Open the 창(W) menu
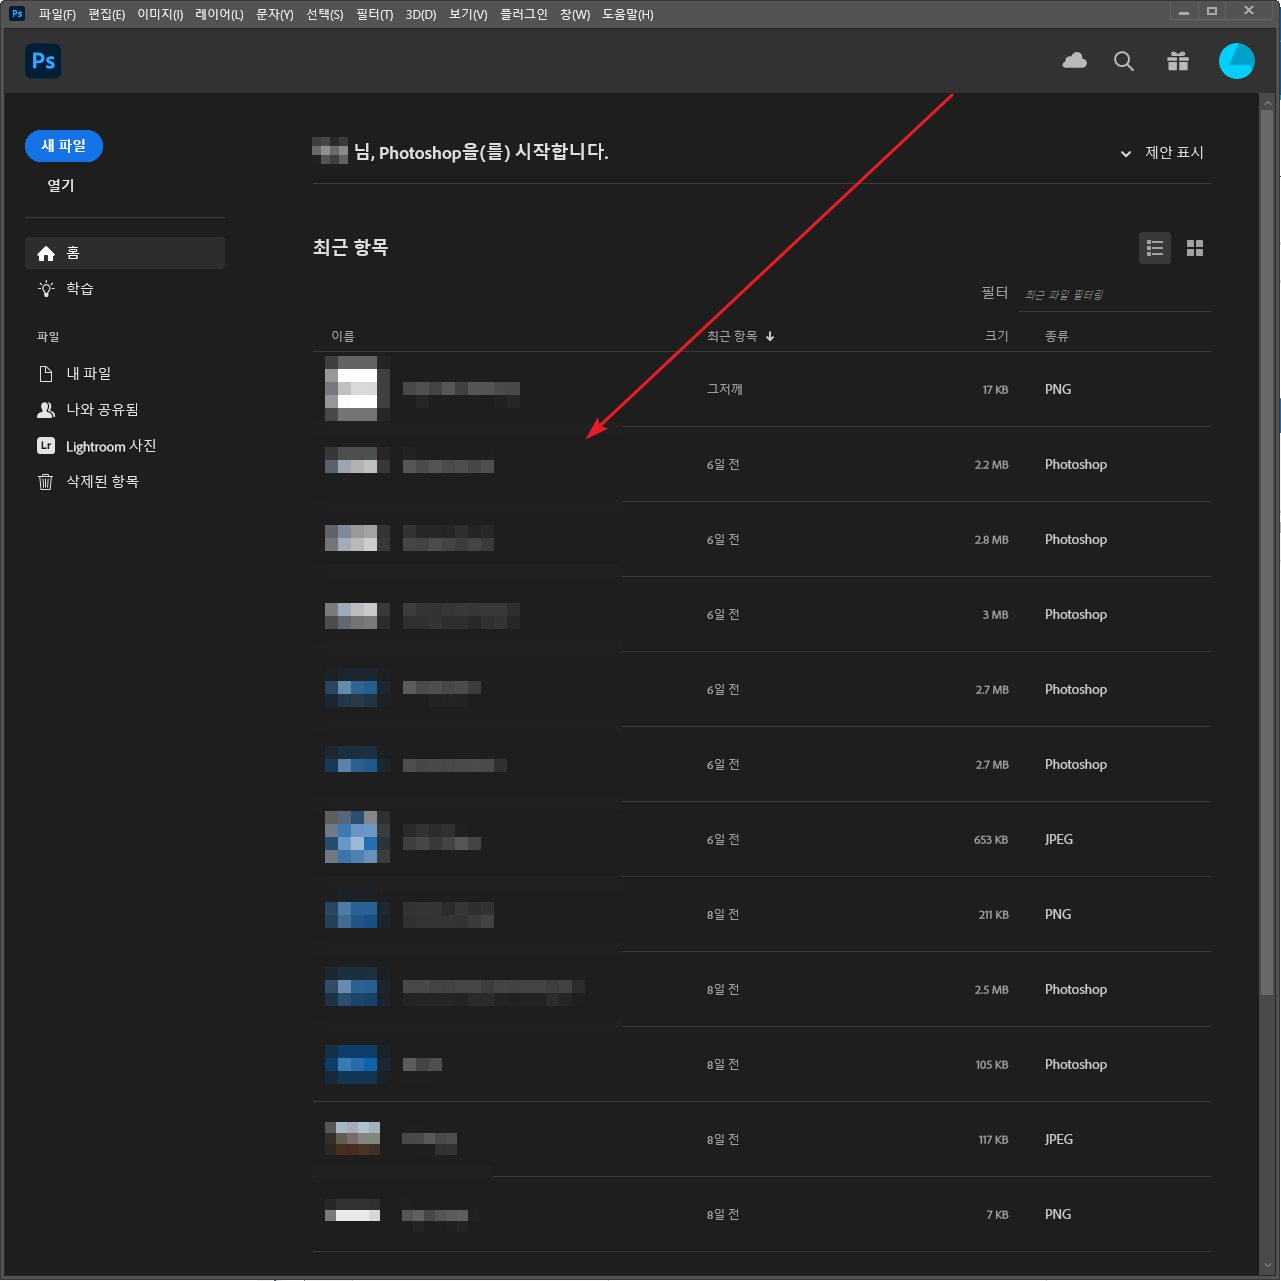The image size is (1281, 1281). point(575,14)
